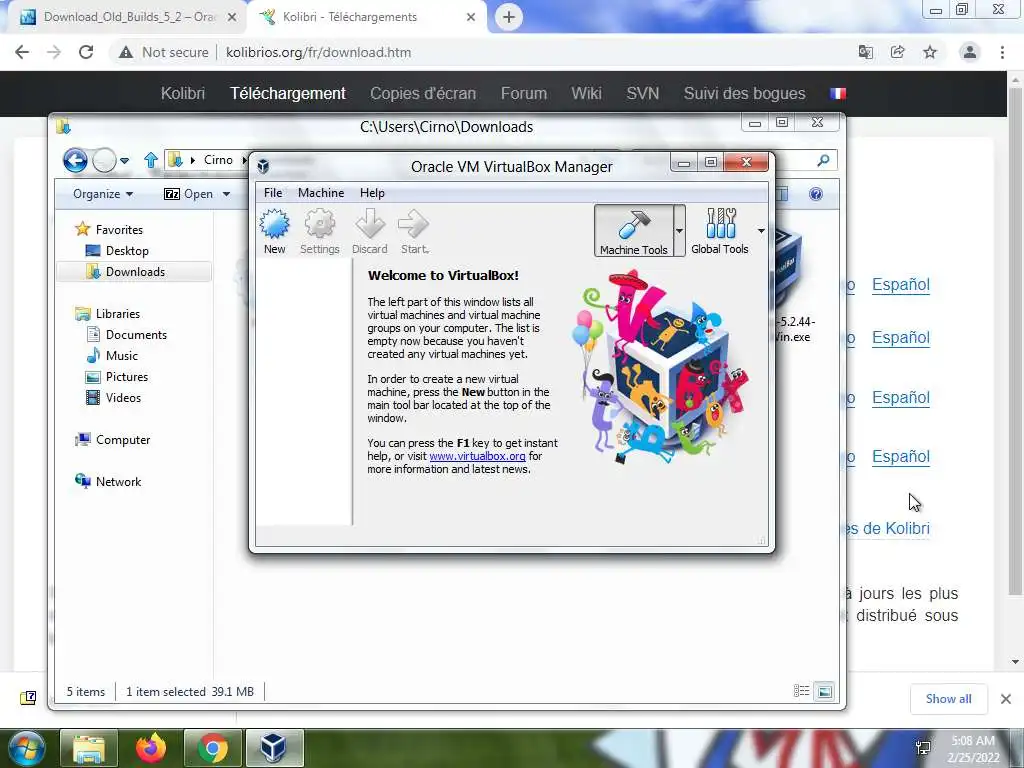Image resolution: width=1024 pixels, height=768 pixels.
Task: Open the Wiki link on Kolibri site
Action: tap(586, 93)
